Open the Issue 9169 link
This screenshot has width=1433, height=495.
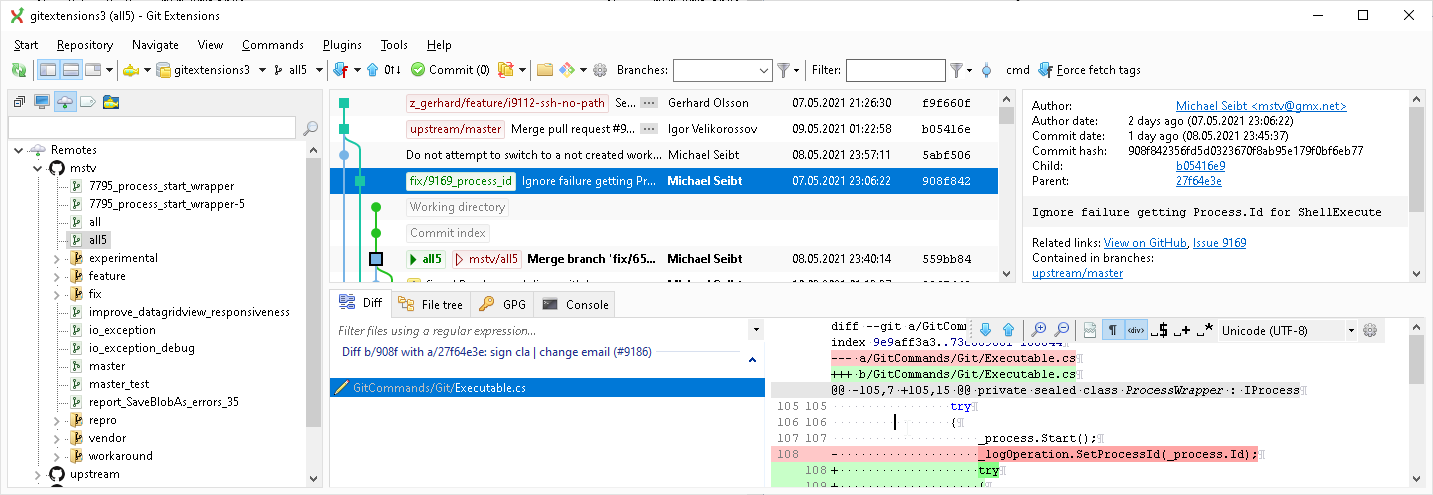click(x=1220, y=243)
